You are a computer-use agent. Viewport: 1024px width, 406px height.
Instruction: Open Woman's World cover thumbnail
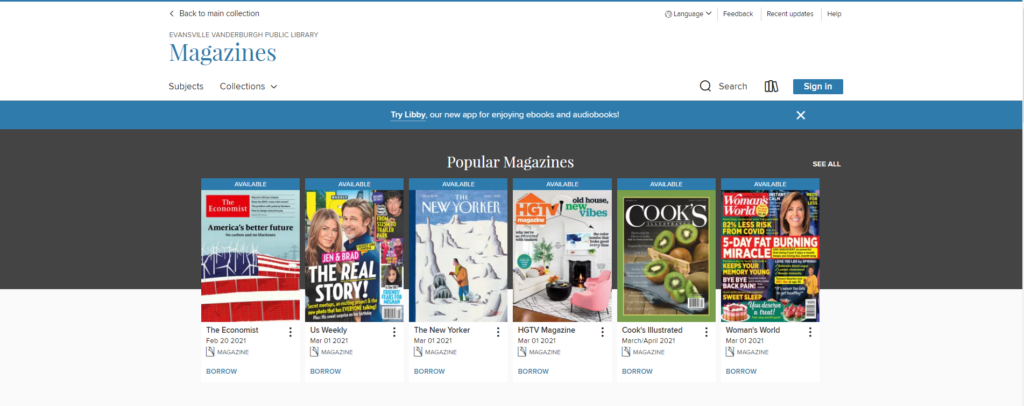coord(770,256)
